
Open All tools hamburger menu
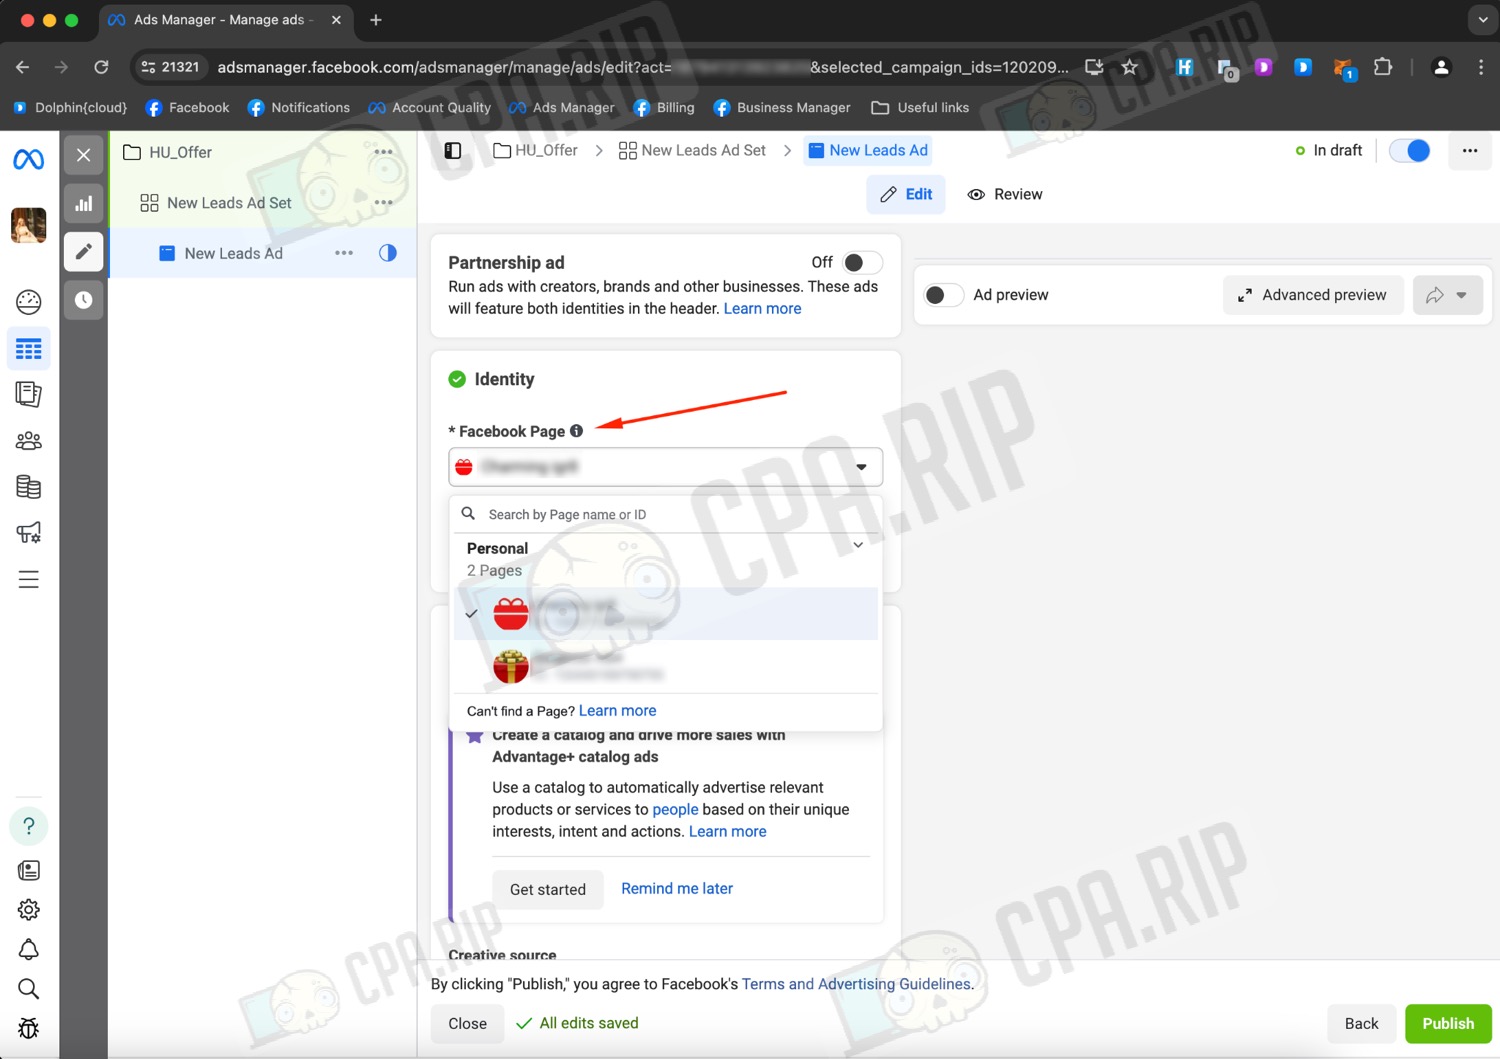28,579
